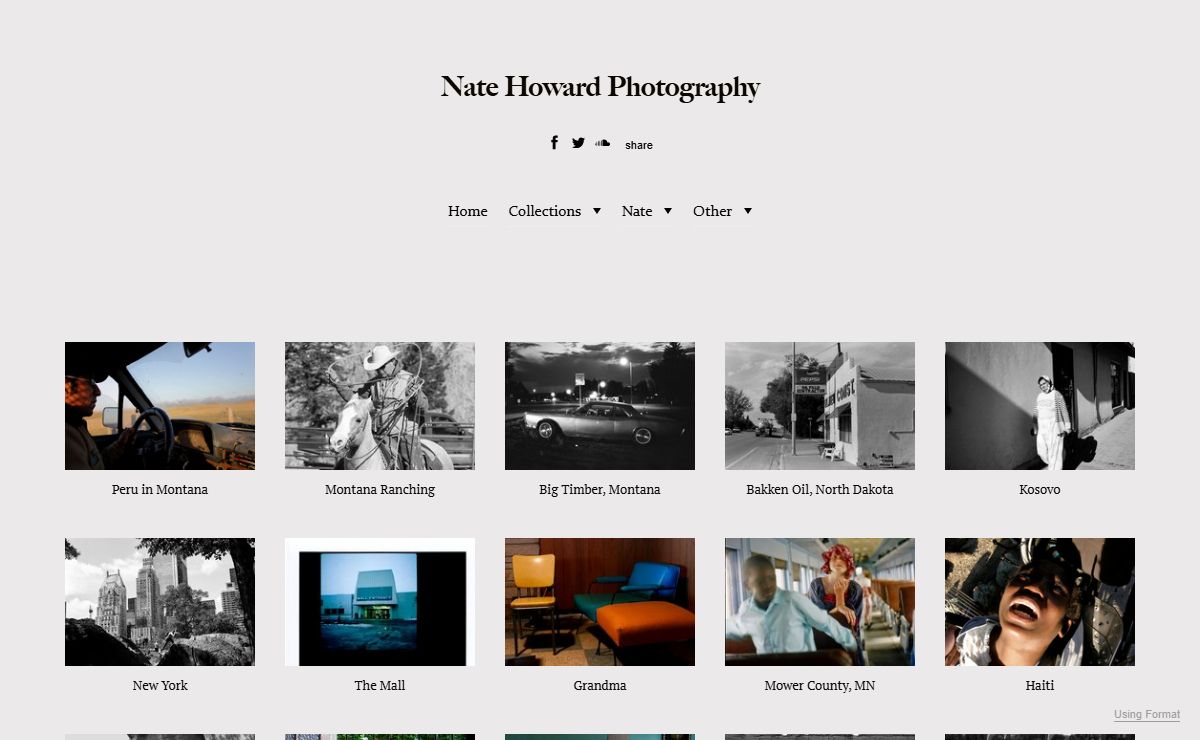
Task: Open the Collections menu
Action: [545, 211]
